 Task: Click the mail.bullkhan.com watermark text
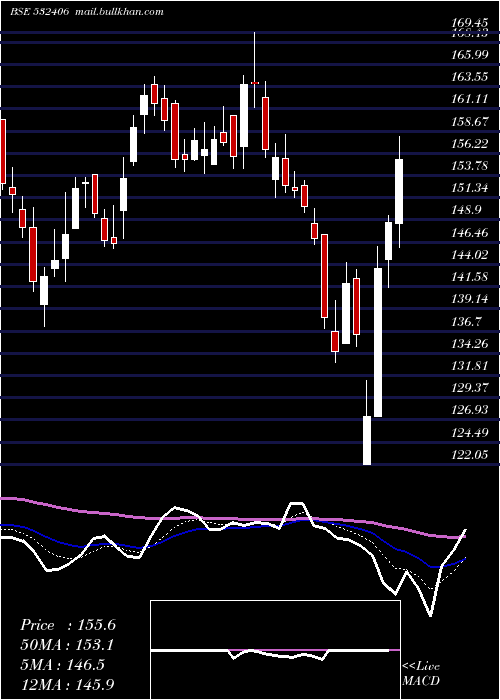coord(117,11)
